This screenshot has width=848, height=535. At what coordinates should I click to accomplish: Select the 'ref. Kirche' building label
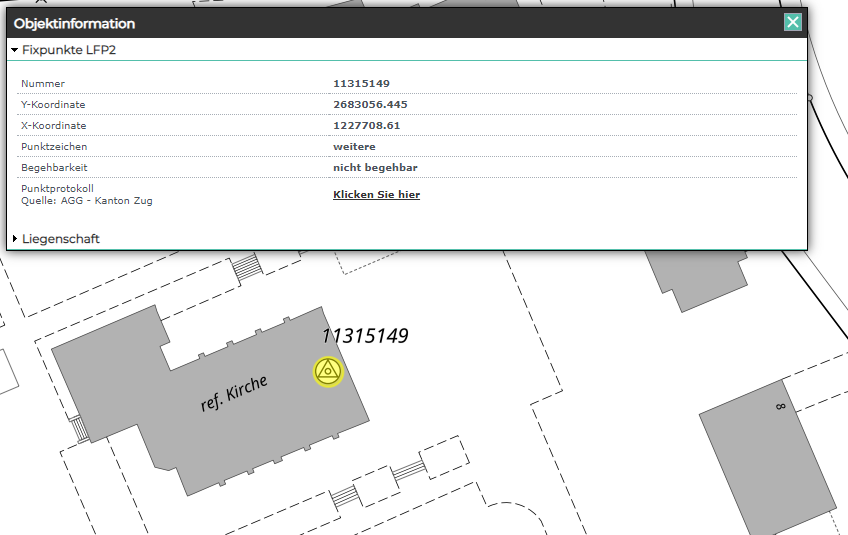pos(233,393)
